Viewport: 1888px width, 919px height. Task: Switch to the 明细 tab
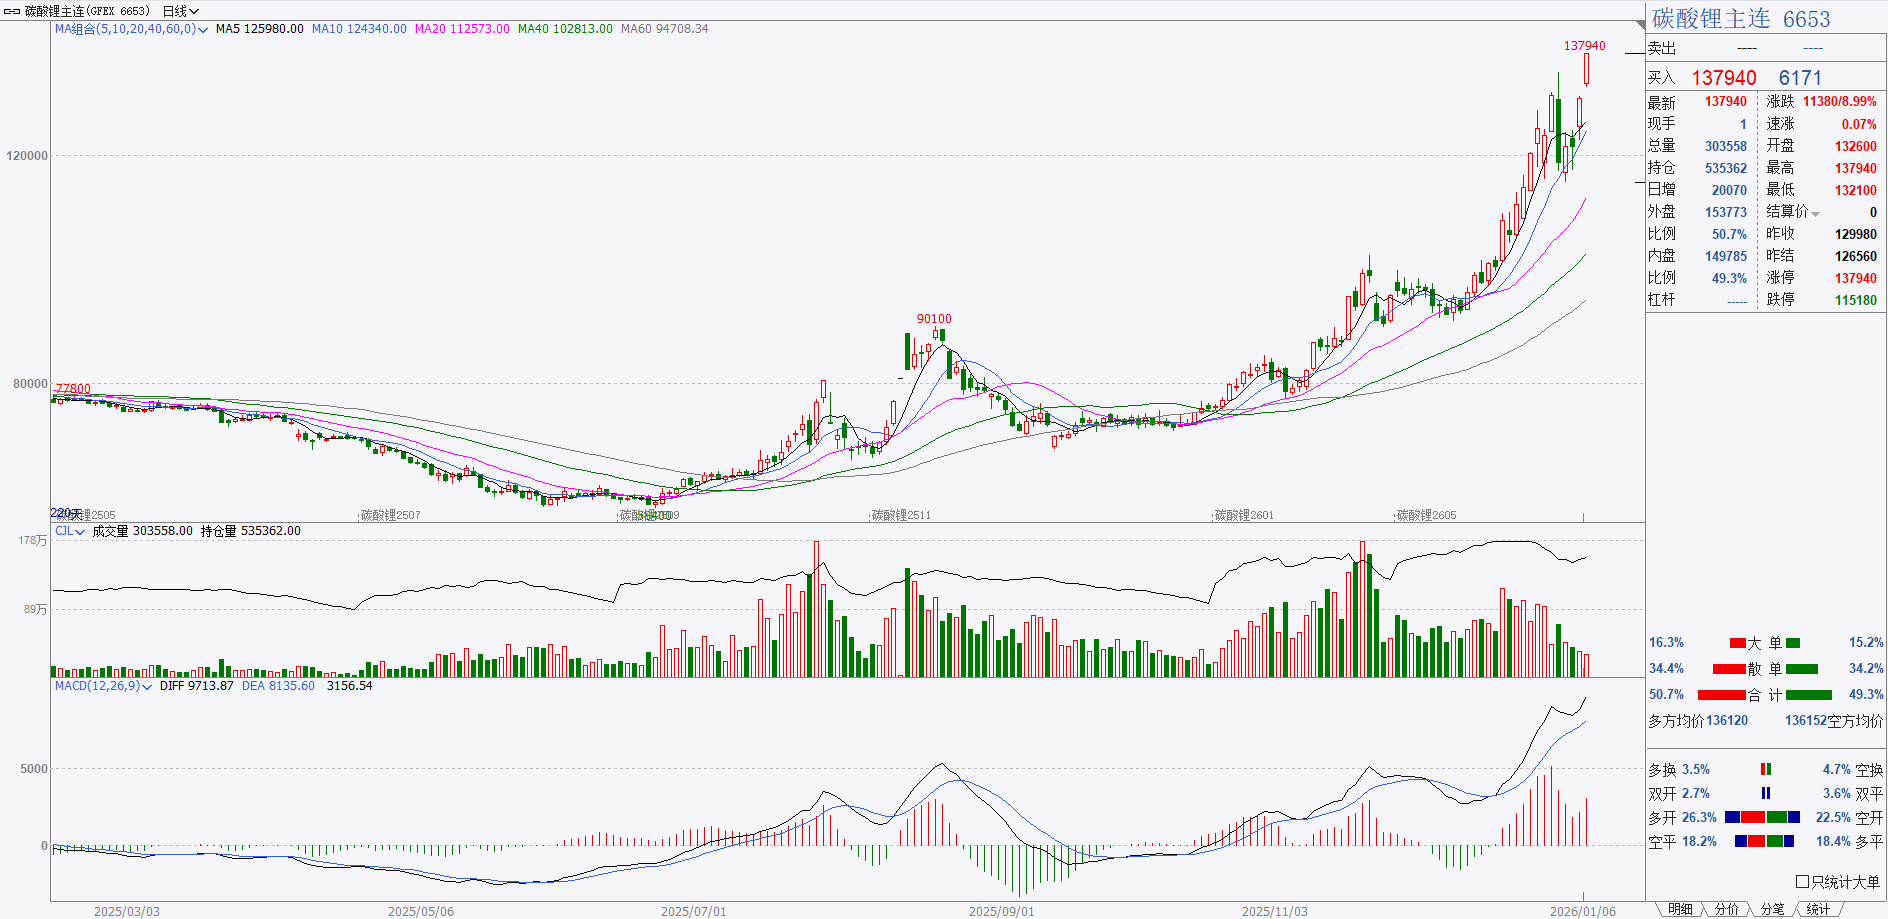pyautogui.click(x=1680, y=909)
